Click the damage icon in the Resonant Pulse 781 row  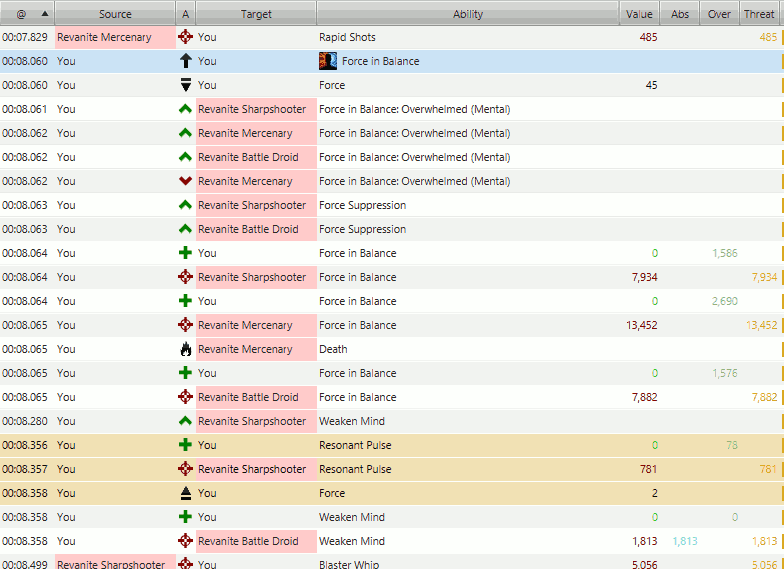(186, 468)
